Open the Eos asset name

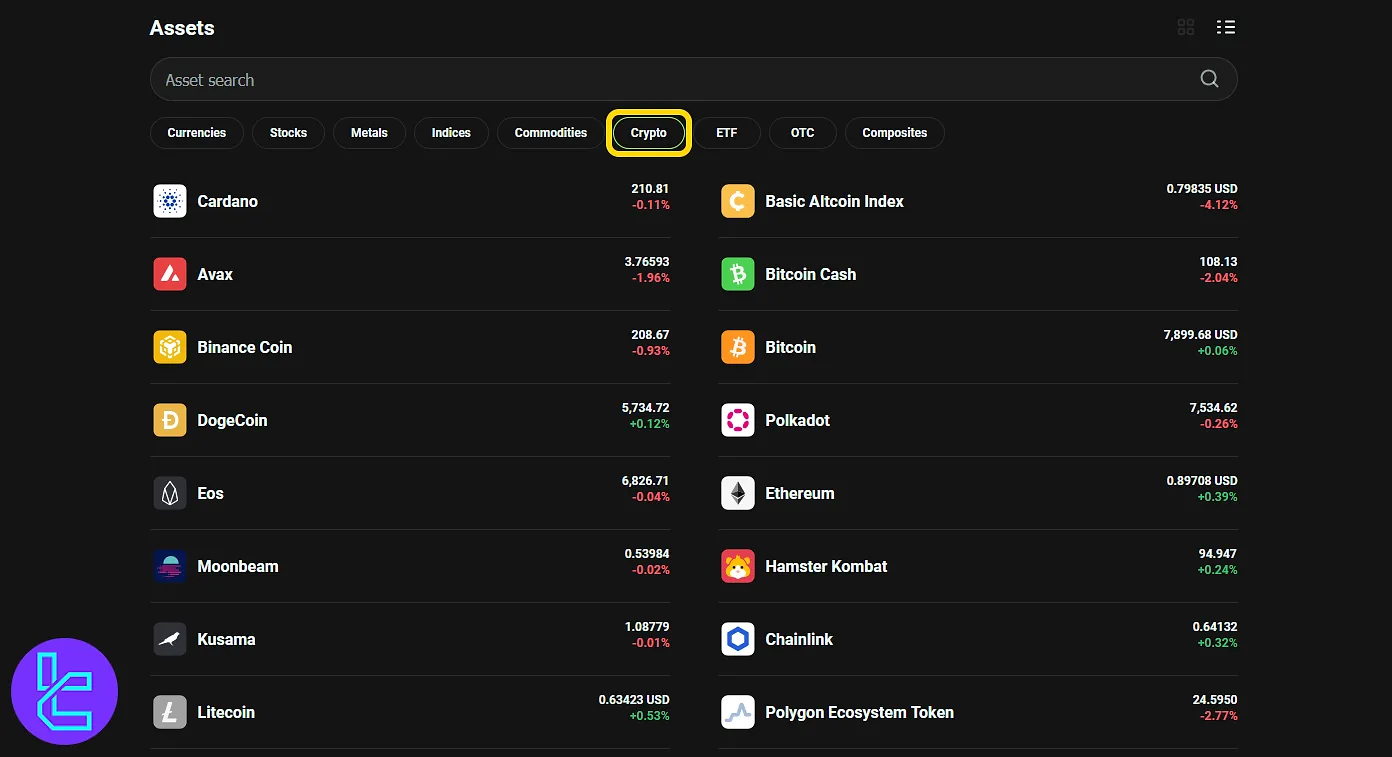point(211,493)
